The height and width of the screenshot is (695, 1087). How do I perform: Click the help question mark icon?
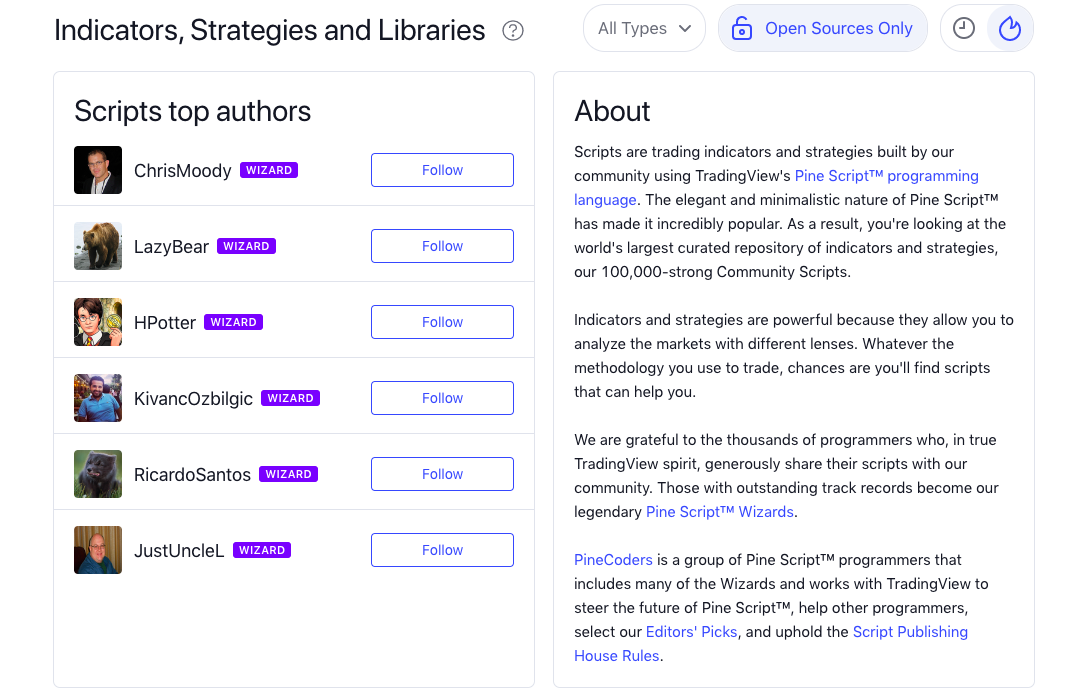513,30
